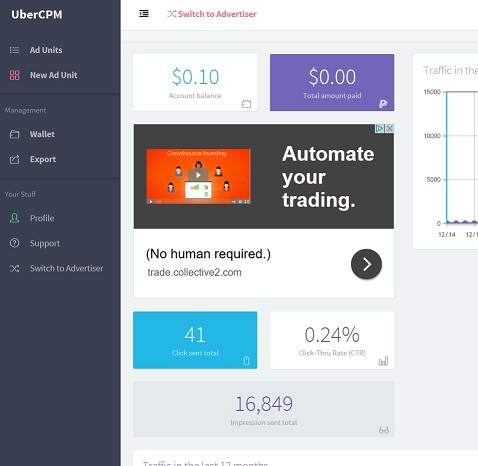Click the 0.24% Click-Thru Rate value
Viewport: 478px width, 466px height.
pyautogui.click(x=332, y=335)
